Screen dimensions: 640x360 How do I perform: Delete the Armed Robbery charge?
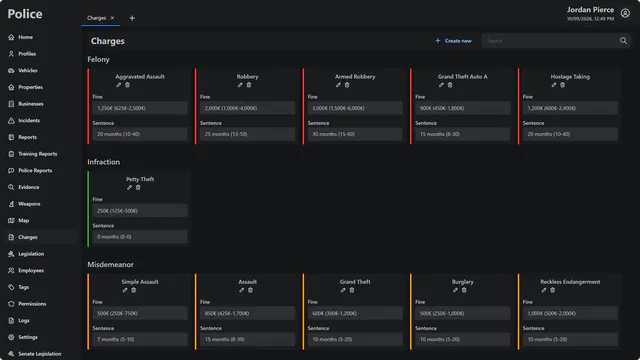(347, 85)
